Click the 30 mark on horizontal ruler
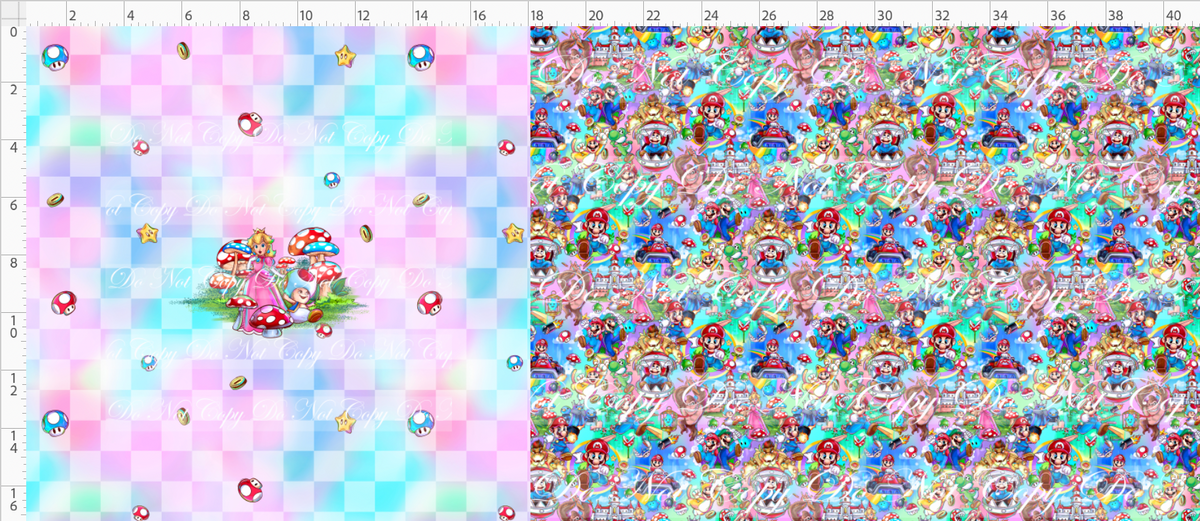The height and width of the screenshot is (521, 1200). click(x=885, y=16)
